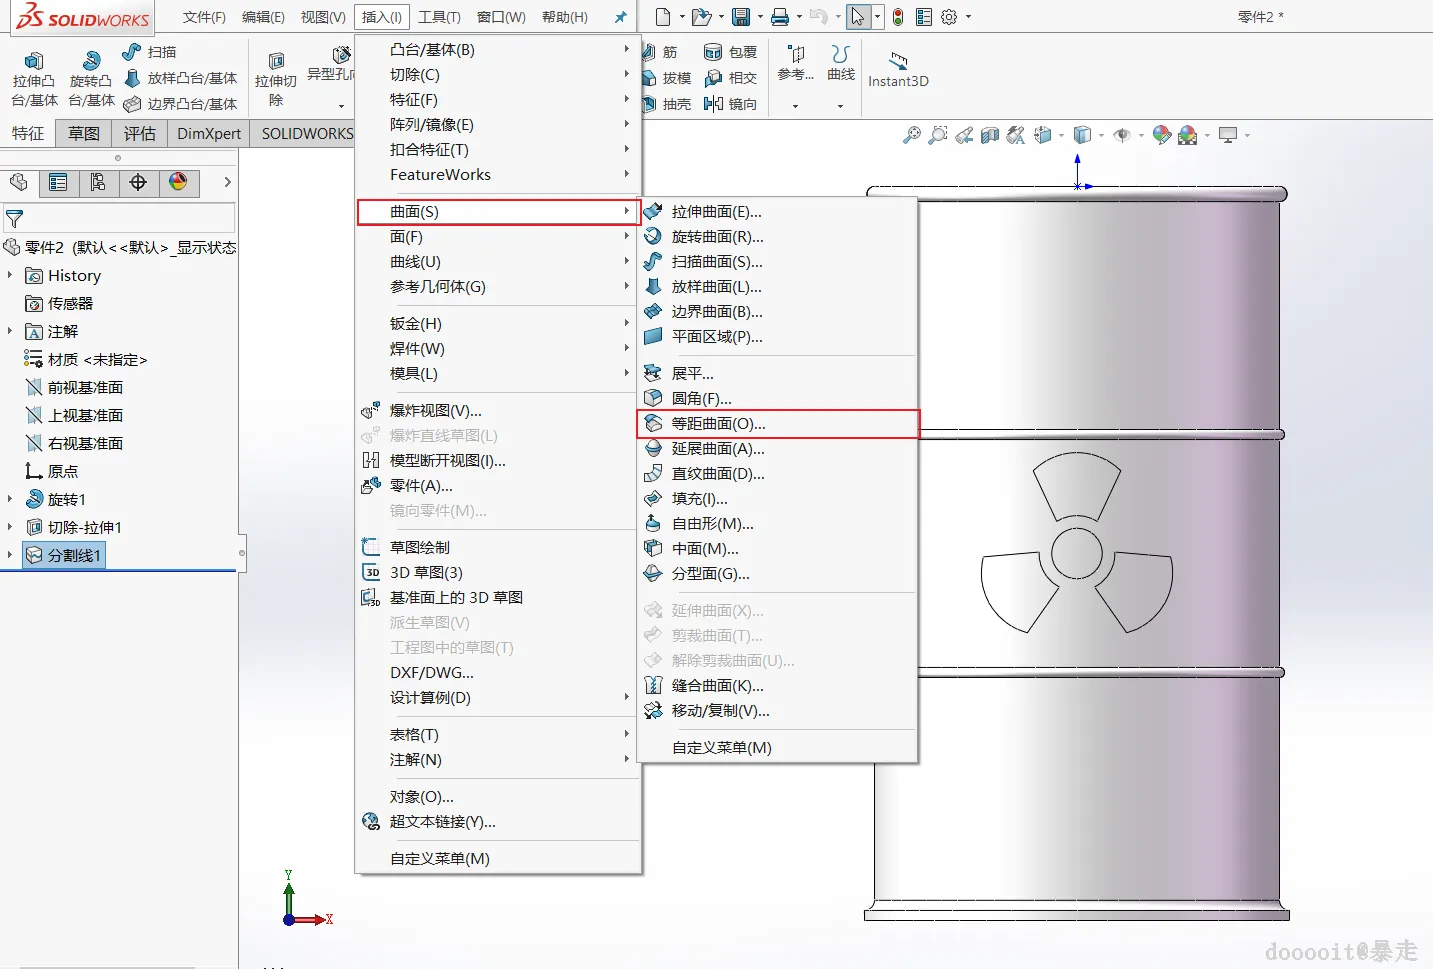Open the ConfigurationManager tab icon
The image size is (1433, 969).
(98, 182)
